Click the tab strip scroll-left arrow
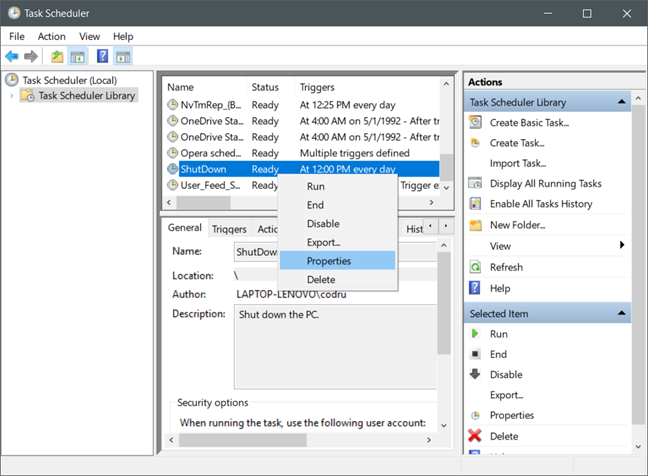This screenshot has height=476, width=648. [x=431, y=226]
